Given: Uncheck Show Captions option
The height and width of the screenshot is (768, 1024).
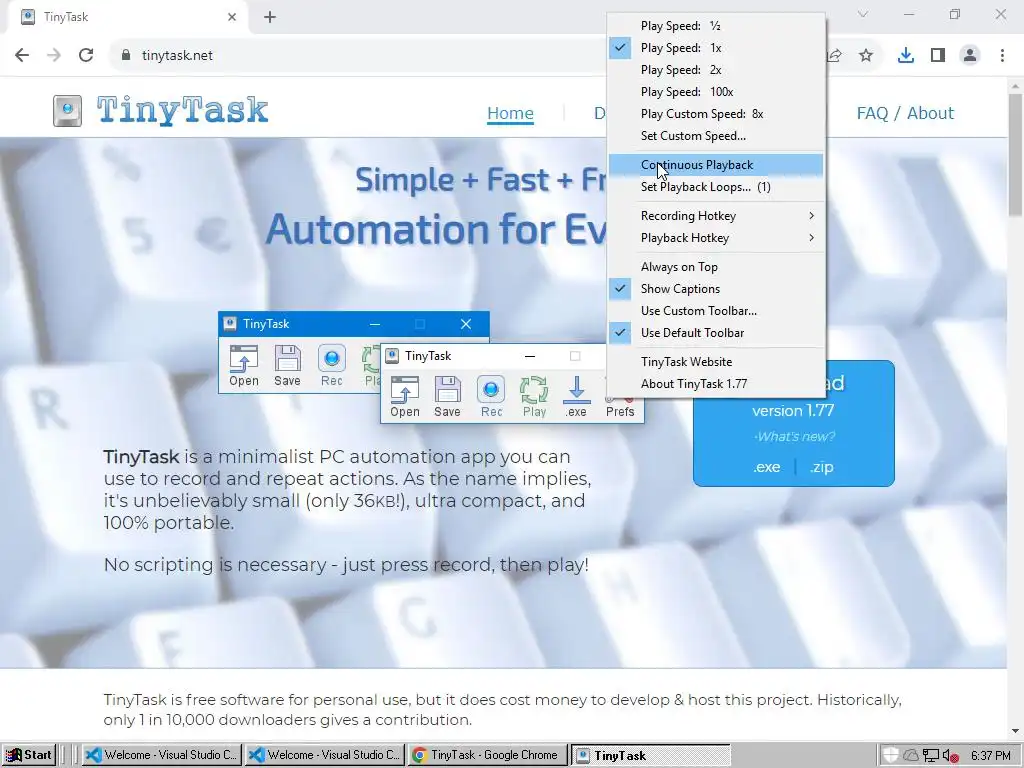Looking at the screenshot, I should click(x=716, y=289).
